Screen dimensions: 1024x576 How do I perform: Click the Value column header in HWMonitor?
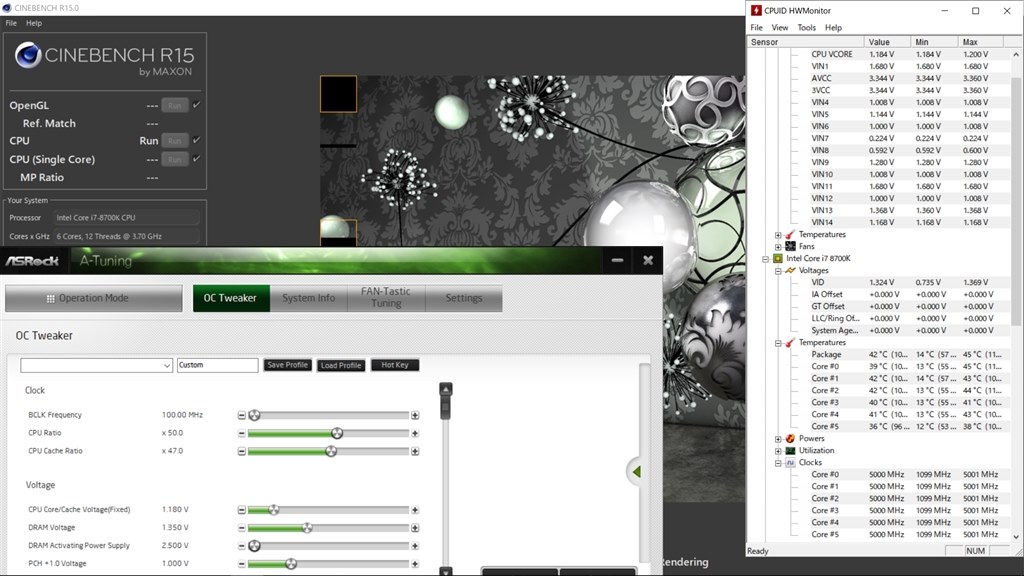coord(887,42)
